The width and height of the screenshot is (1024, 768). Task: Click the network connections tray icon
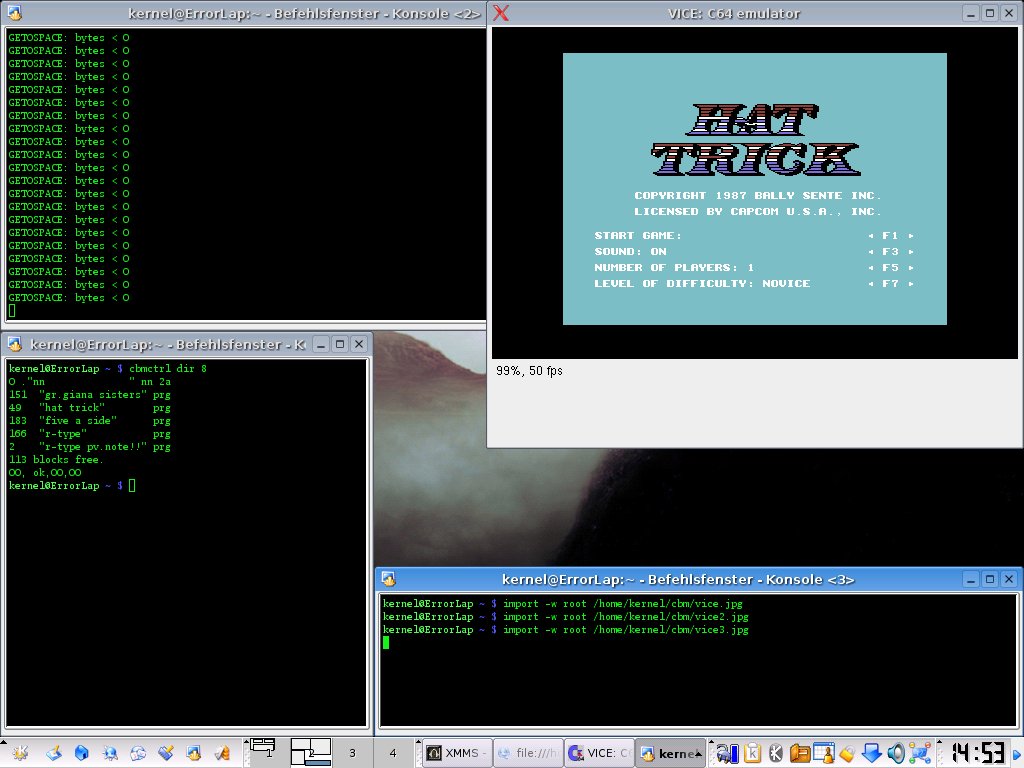[x=920, y=753]
